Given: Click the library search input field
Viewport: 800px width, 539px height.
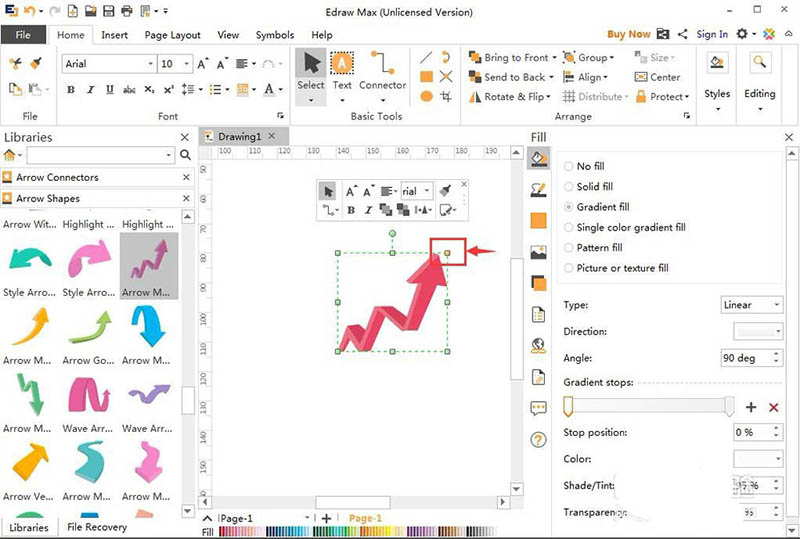Looking at the screenshot, I should (x=101, y=155).
